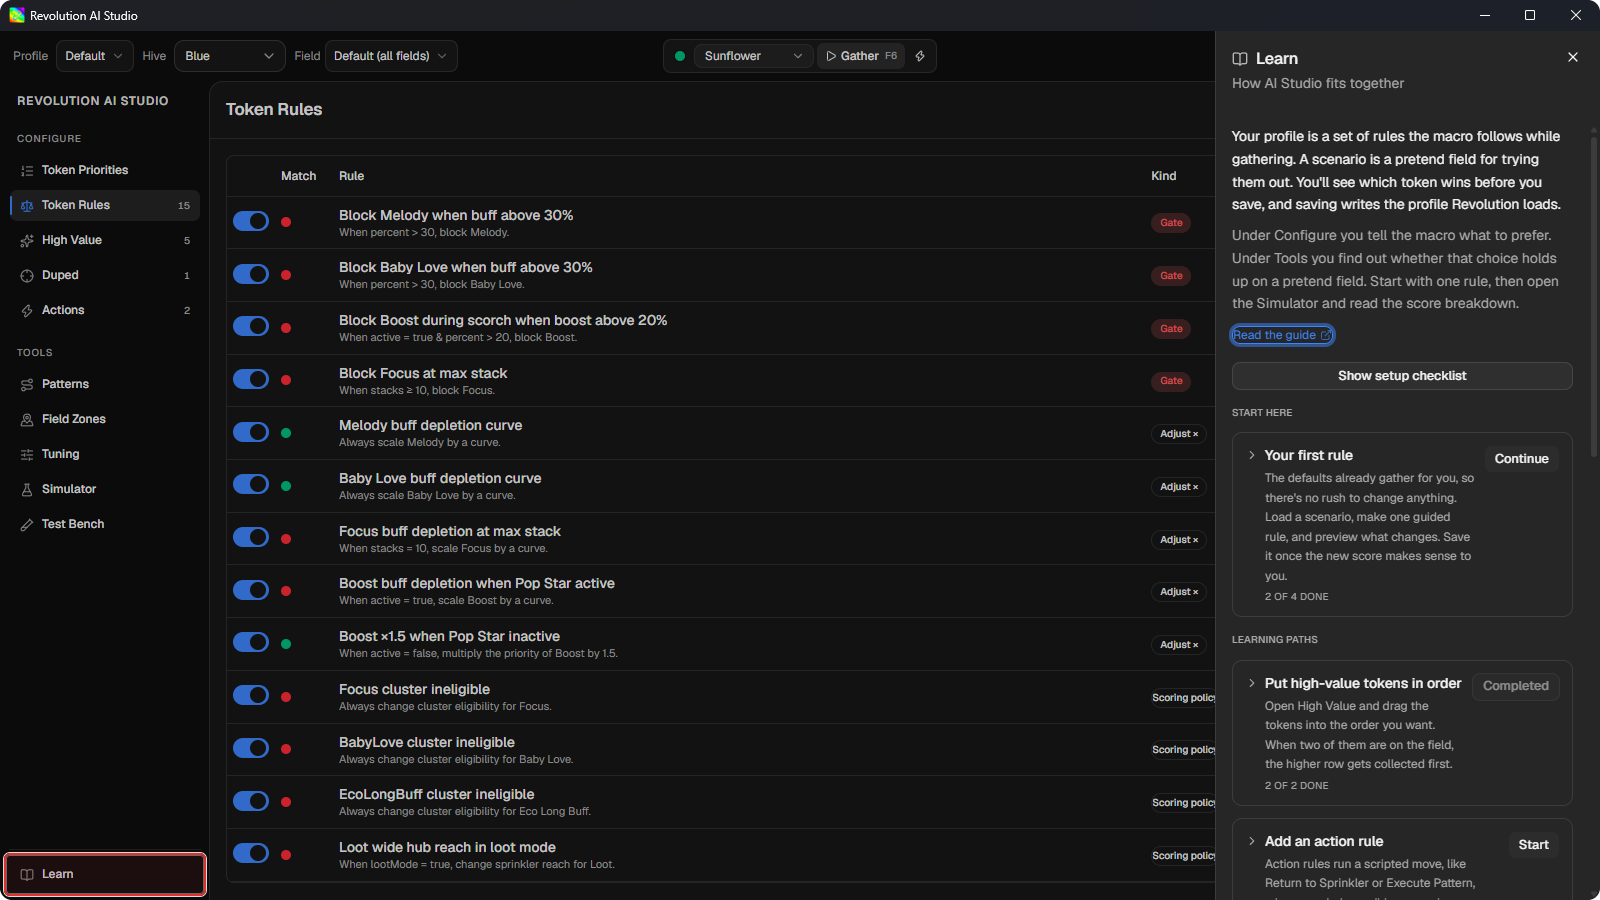Disable the Block Melody when buff above 30% rule
Image resolution: width=1600 pixels, height=900 pixels.
click(x=251, y=221)
